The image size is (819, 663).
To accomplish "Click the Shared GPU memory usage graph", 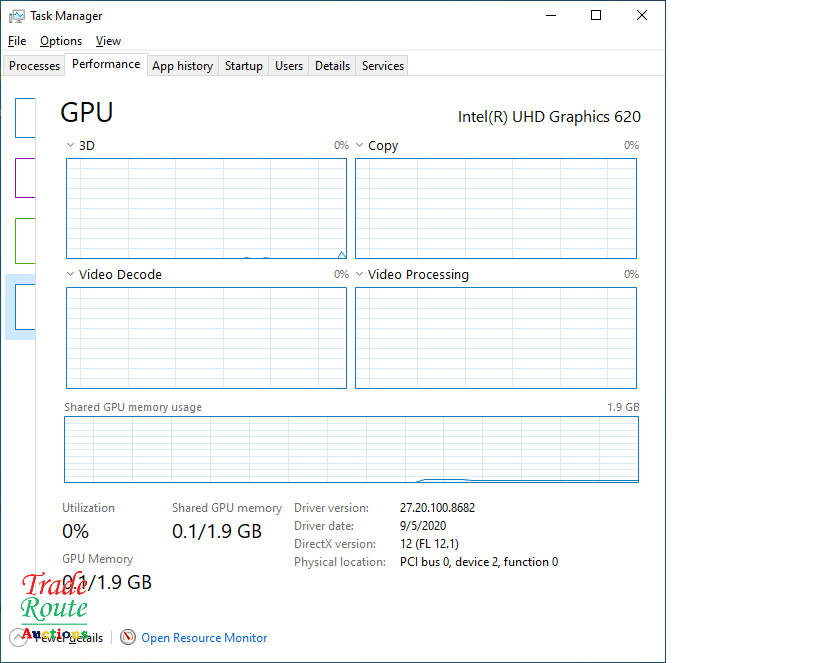I will [x=351, y=450].
